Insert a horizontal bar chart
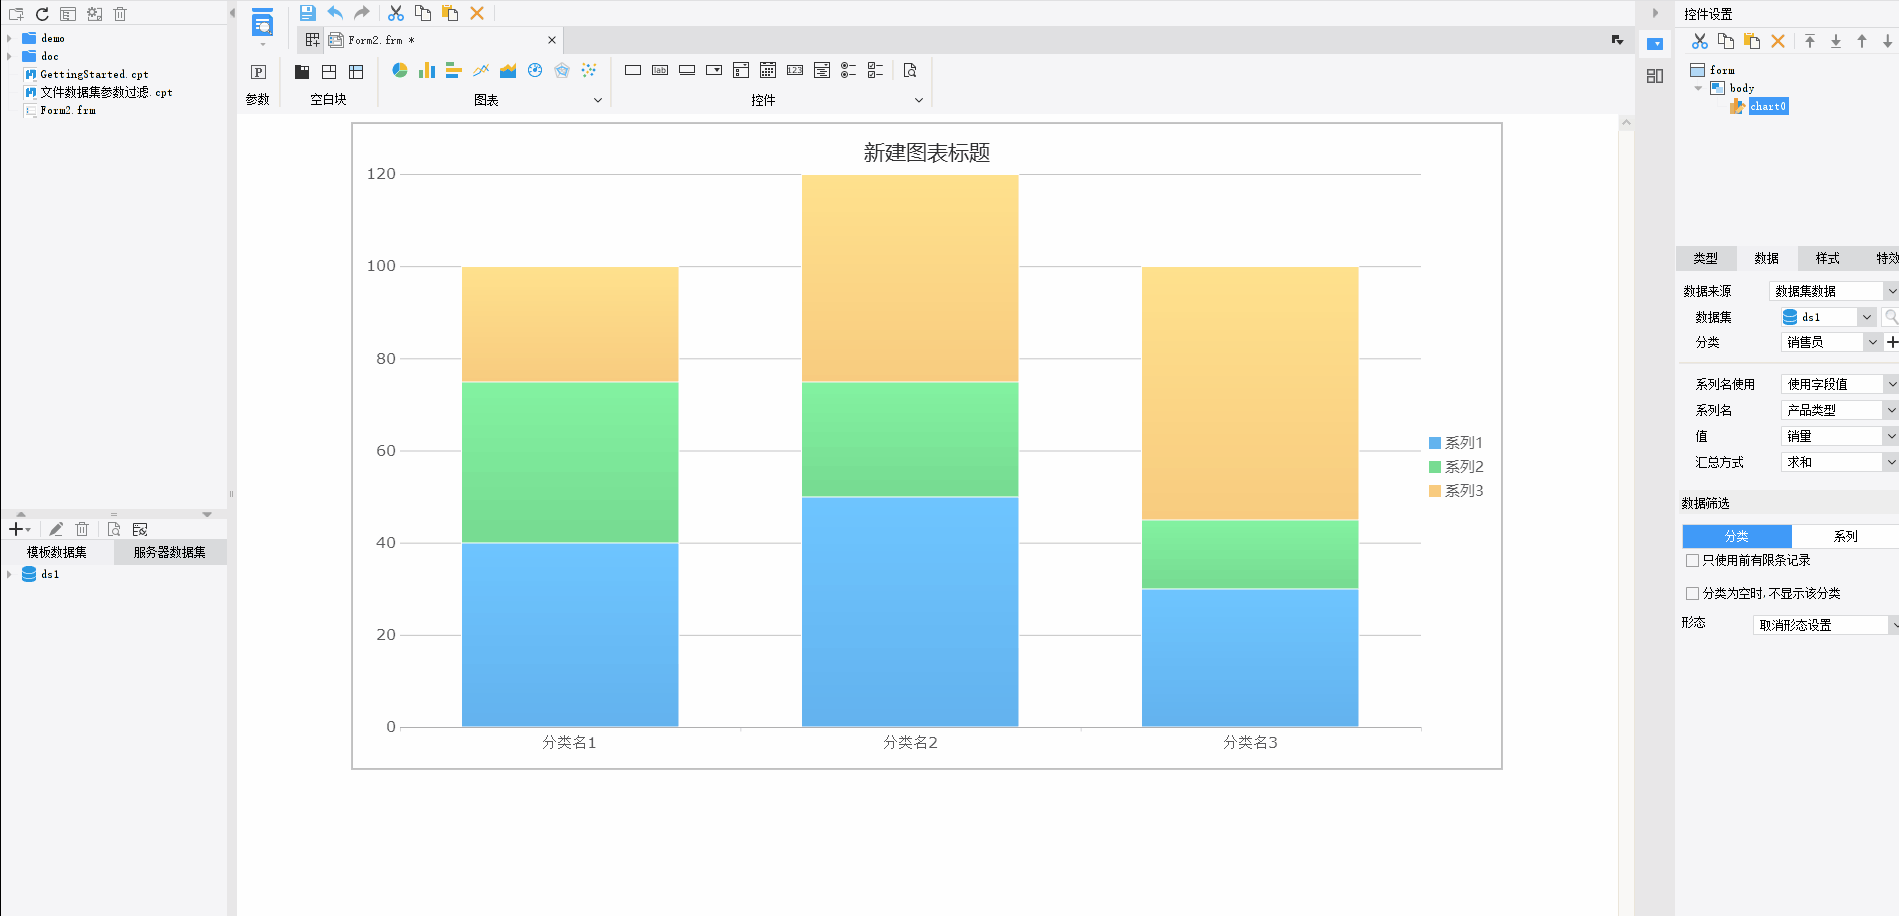 [453, 70]
